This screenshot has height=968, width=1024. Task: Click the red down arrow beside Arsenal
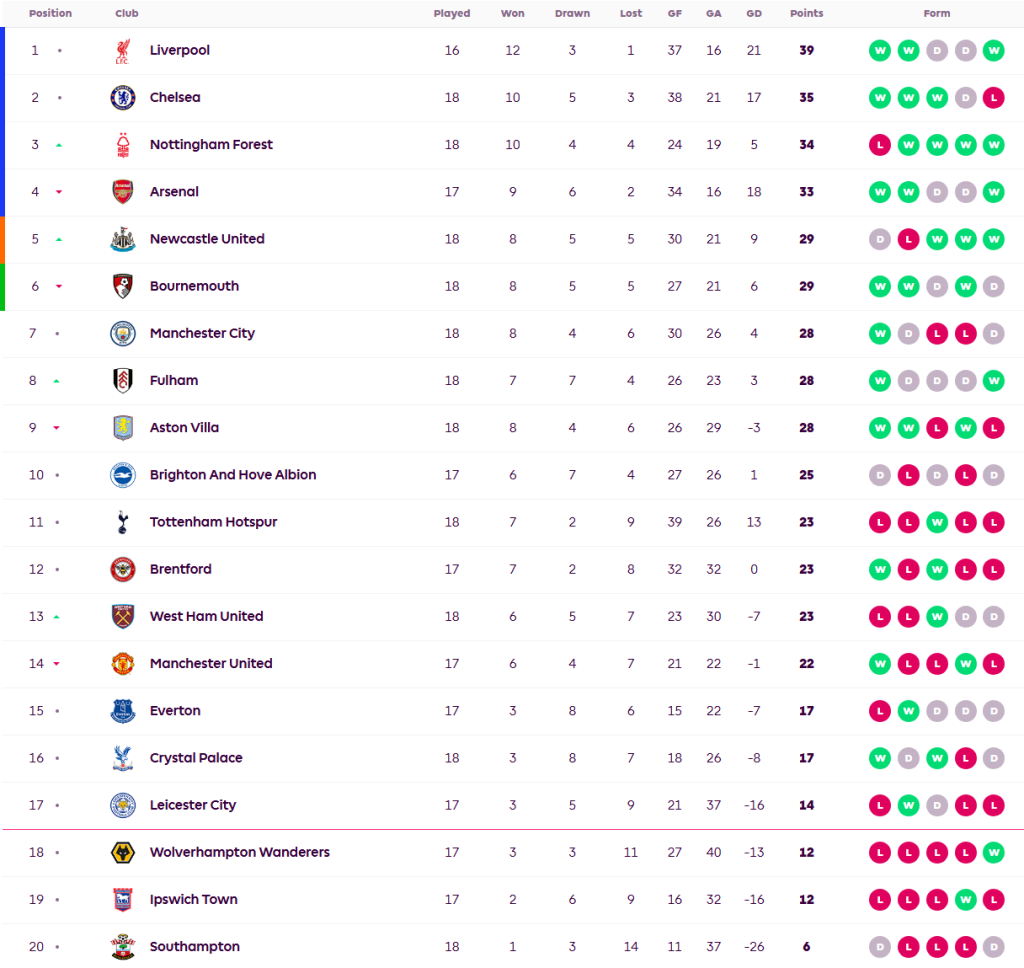pyautogui.click(x=59, y=192)
